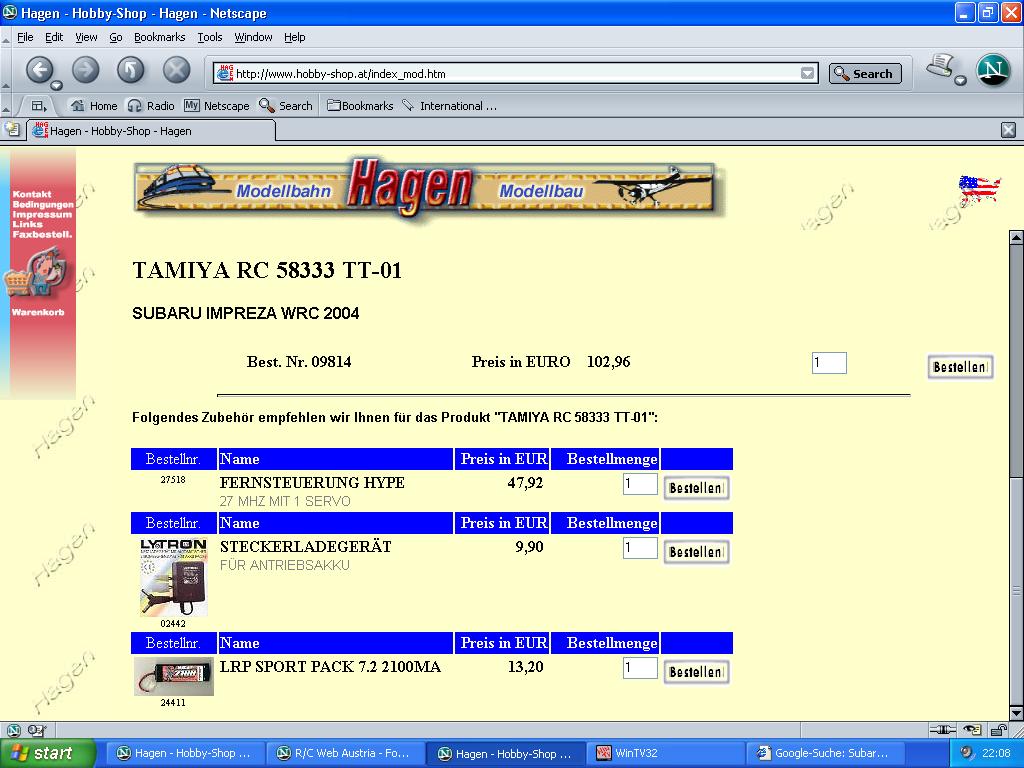Open My Netscape from the personal toolbar
This screenshot has width=1024, height=768.
[x=216, y=106]
